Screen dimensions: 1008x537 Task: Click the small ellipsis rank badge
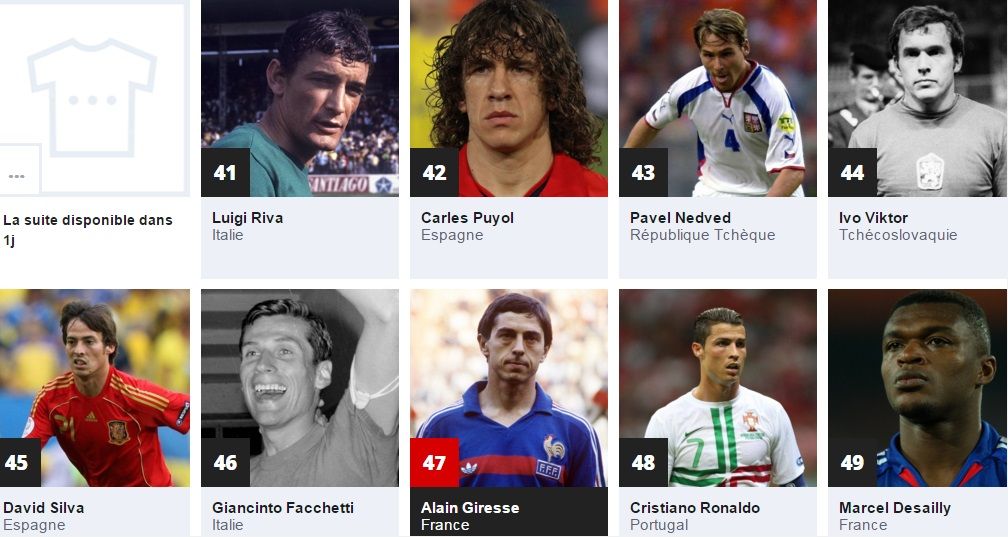17,170
